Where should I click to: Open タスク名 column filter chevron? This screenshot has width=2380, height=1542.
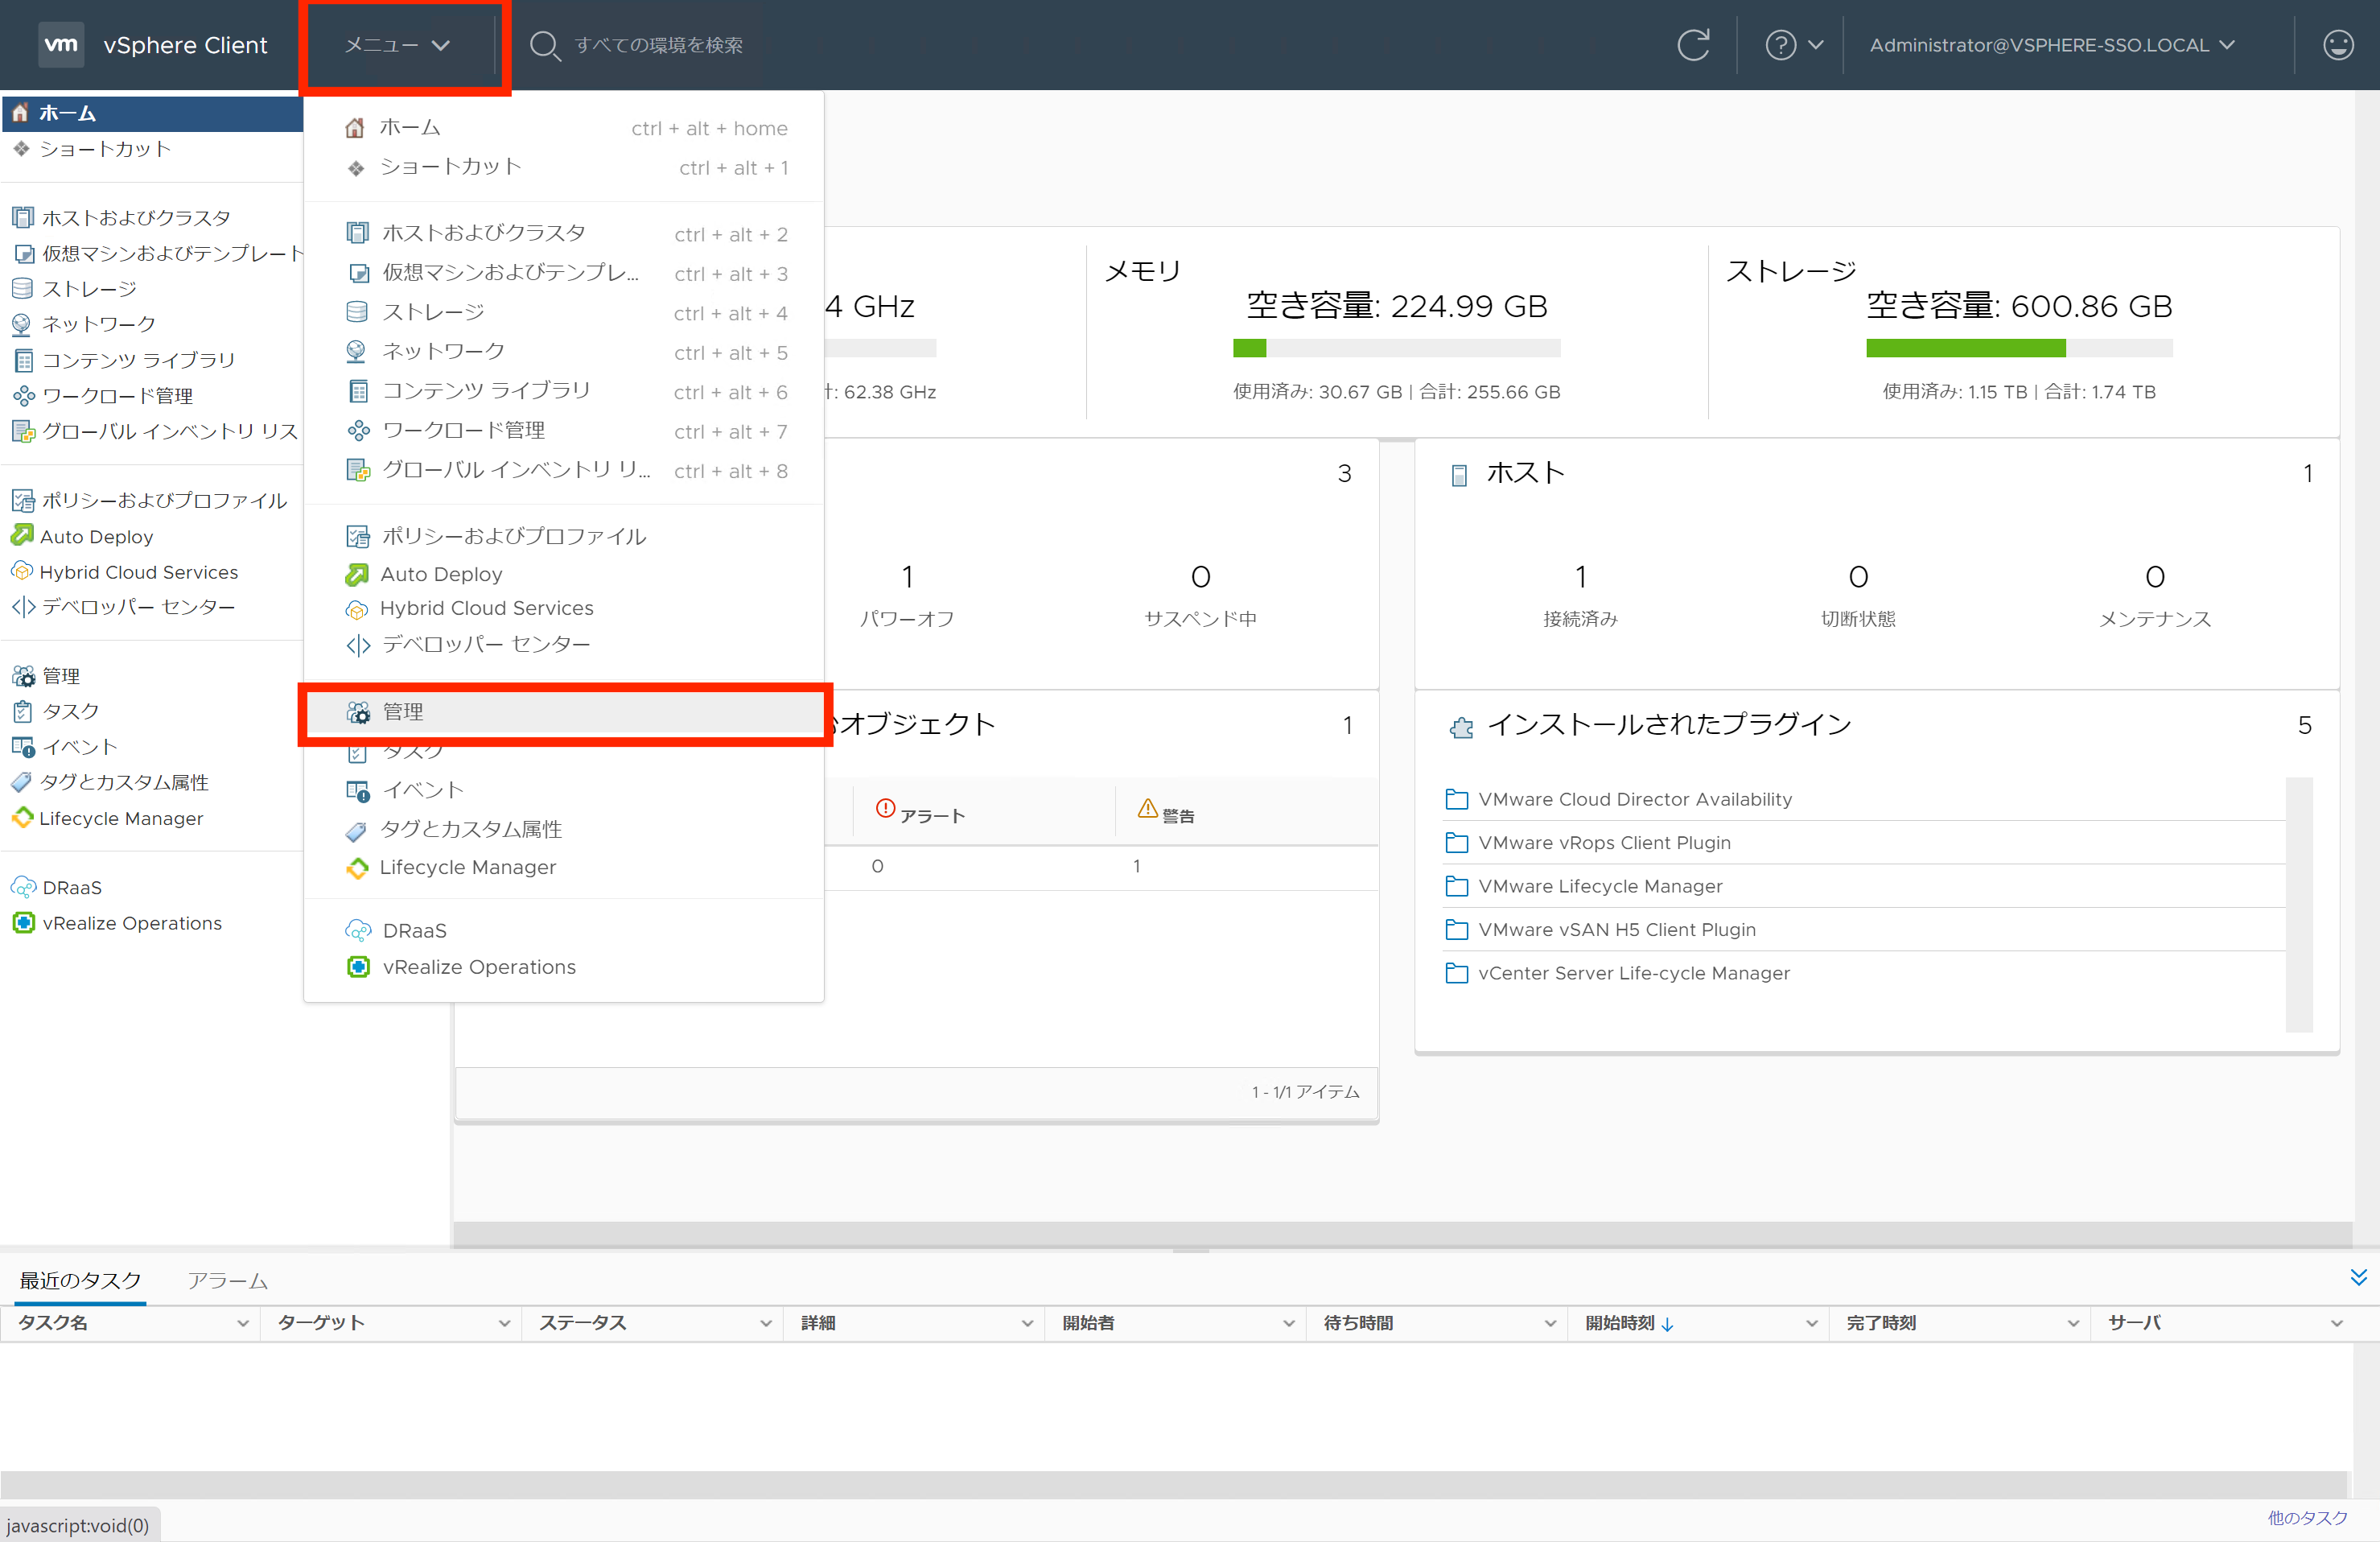coord(242,1323)
